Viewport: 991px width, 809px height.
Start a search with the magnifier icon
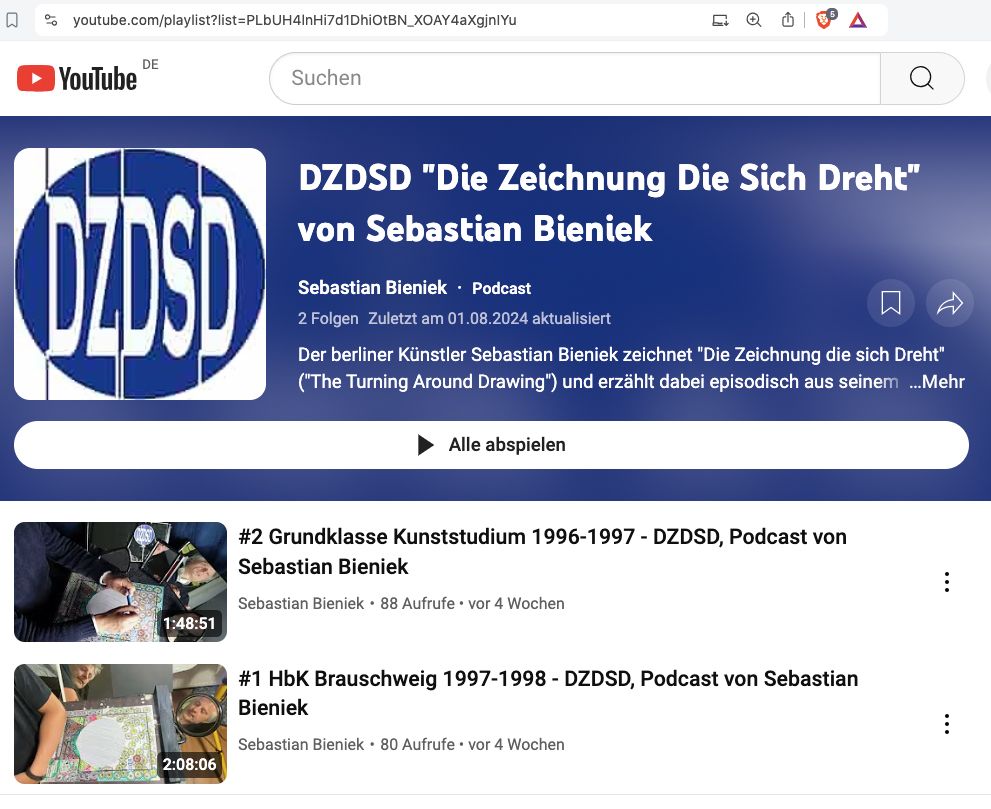(921, 78)
